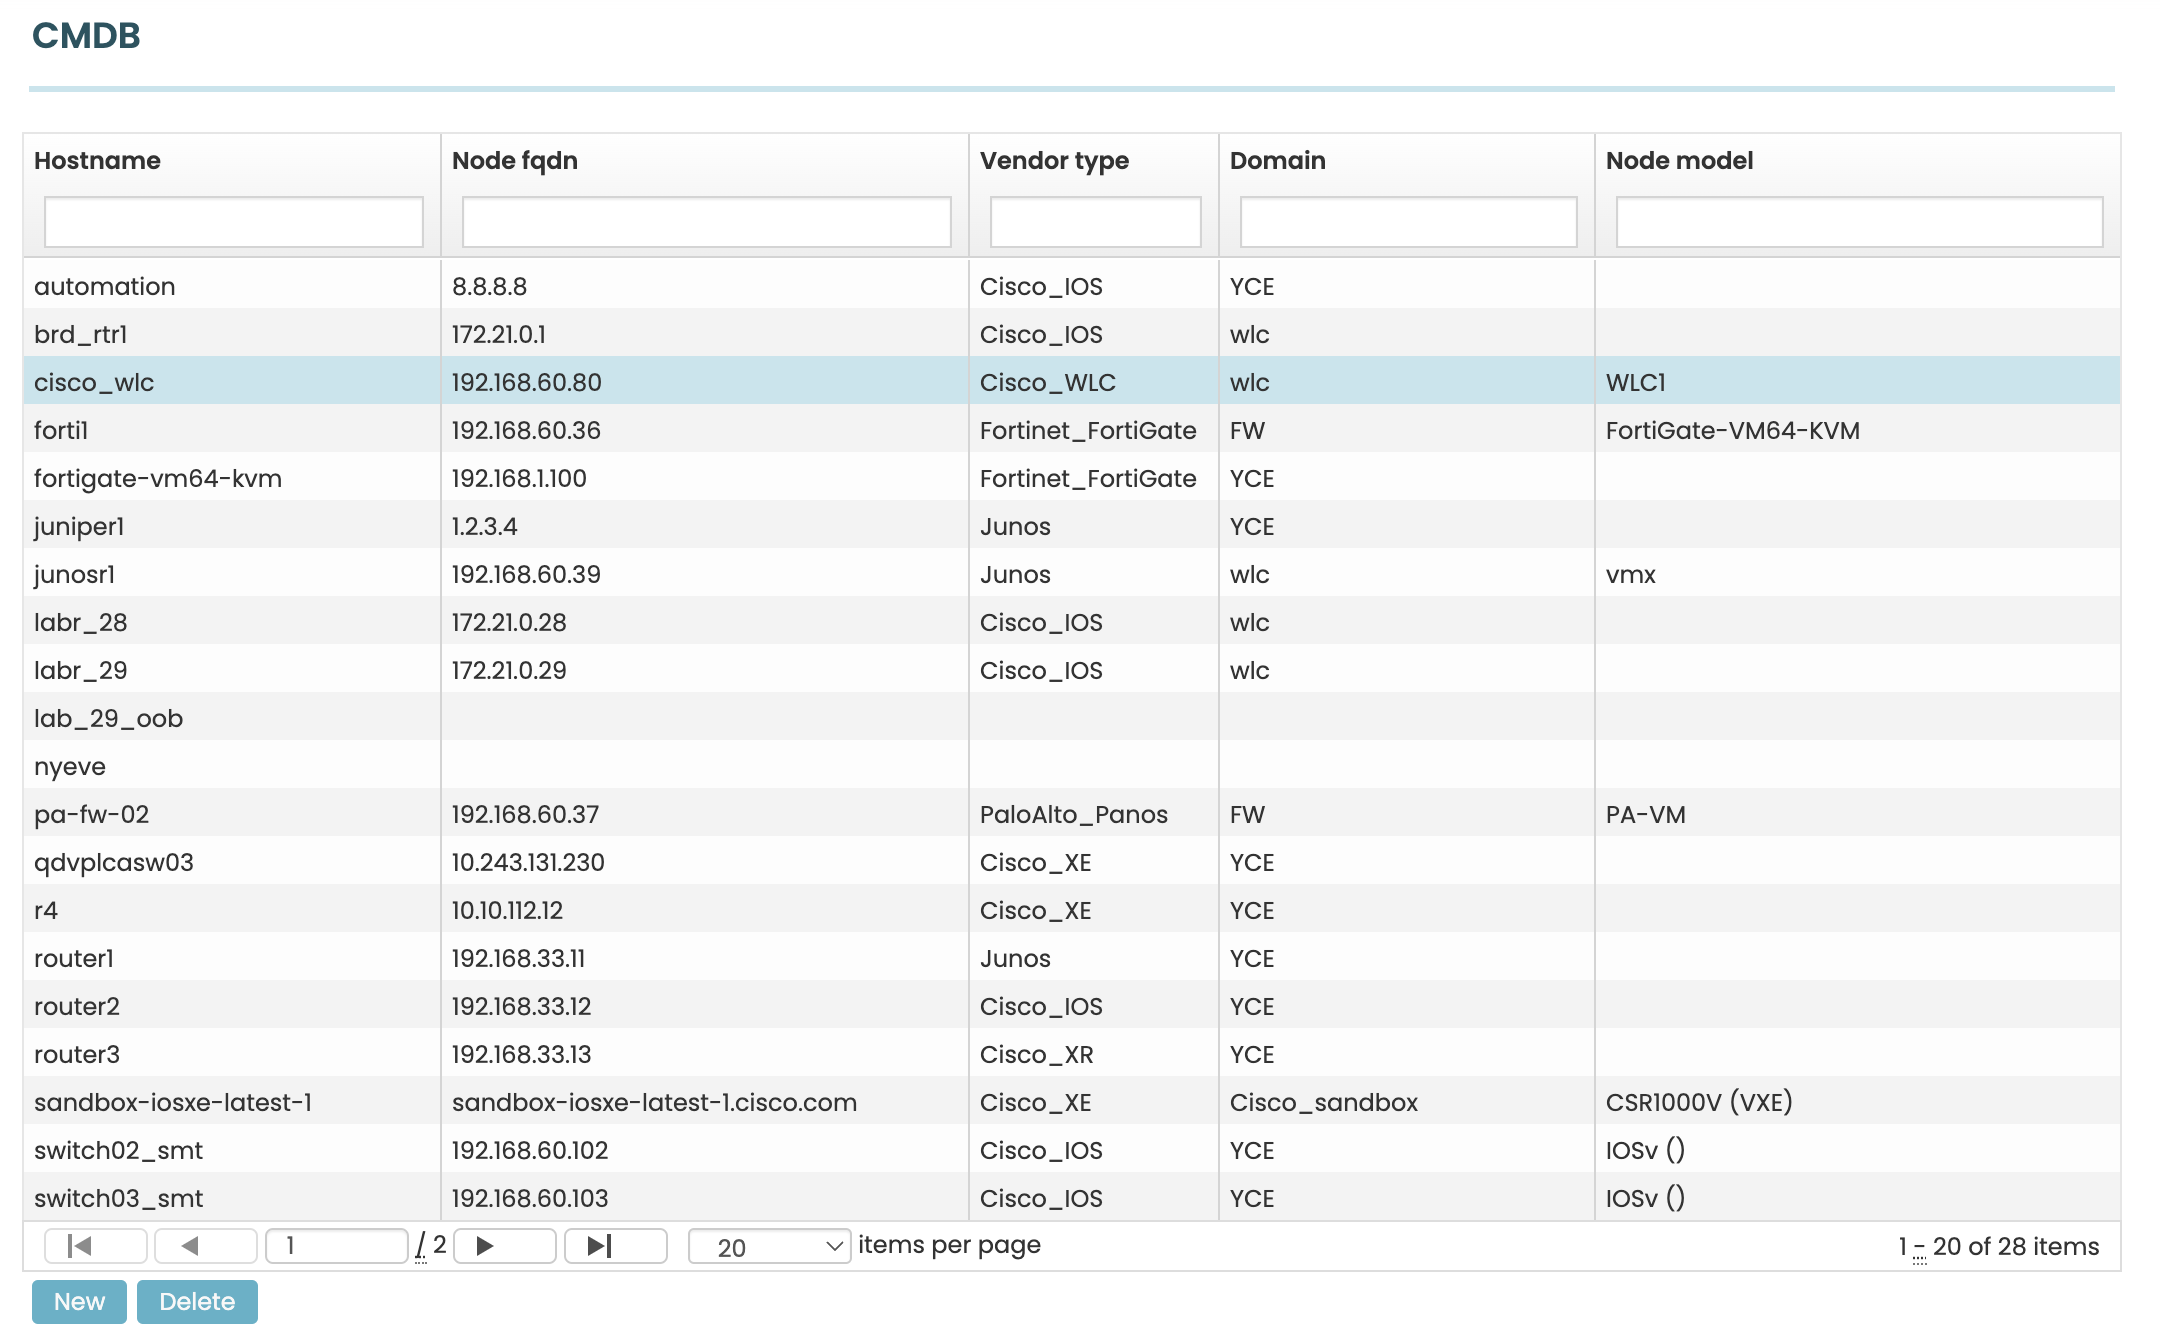Click the Vendor type filter input

tap(1095, 222)
